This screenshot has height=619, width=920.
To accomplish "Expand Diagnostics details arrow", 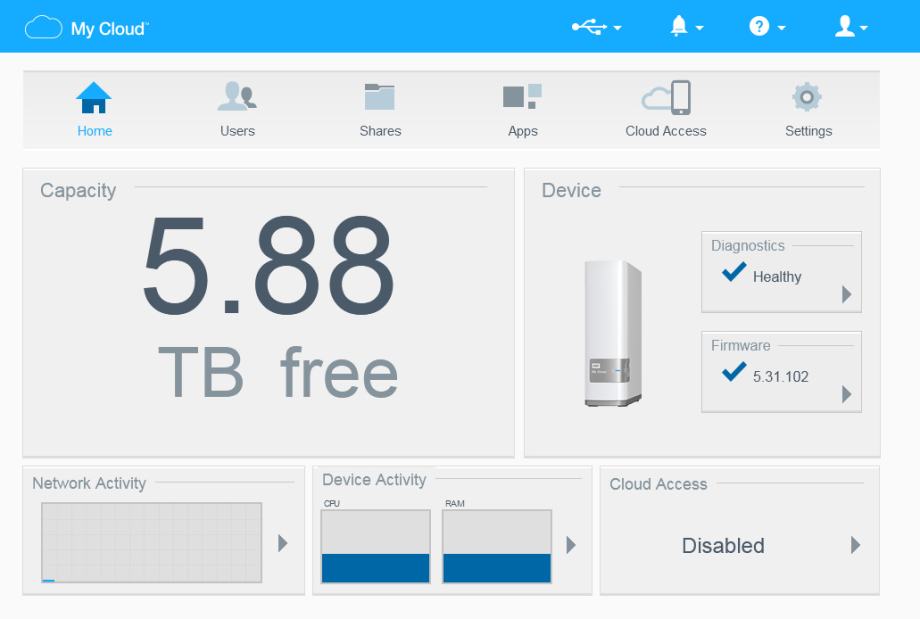I will (x=846, y=294).
